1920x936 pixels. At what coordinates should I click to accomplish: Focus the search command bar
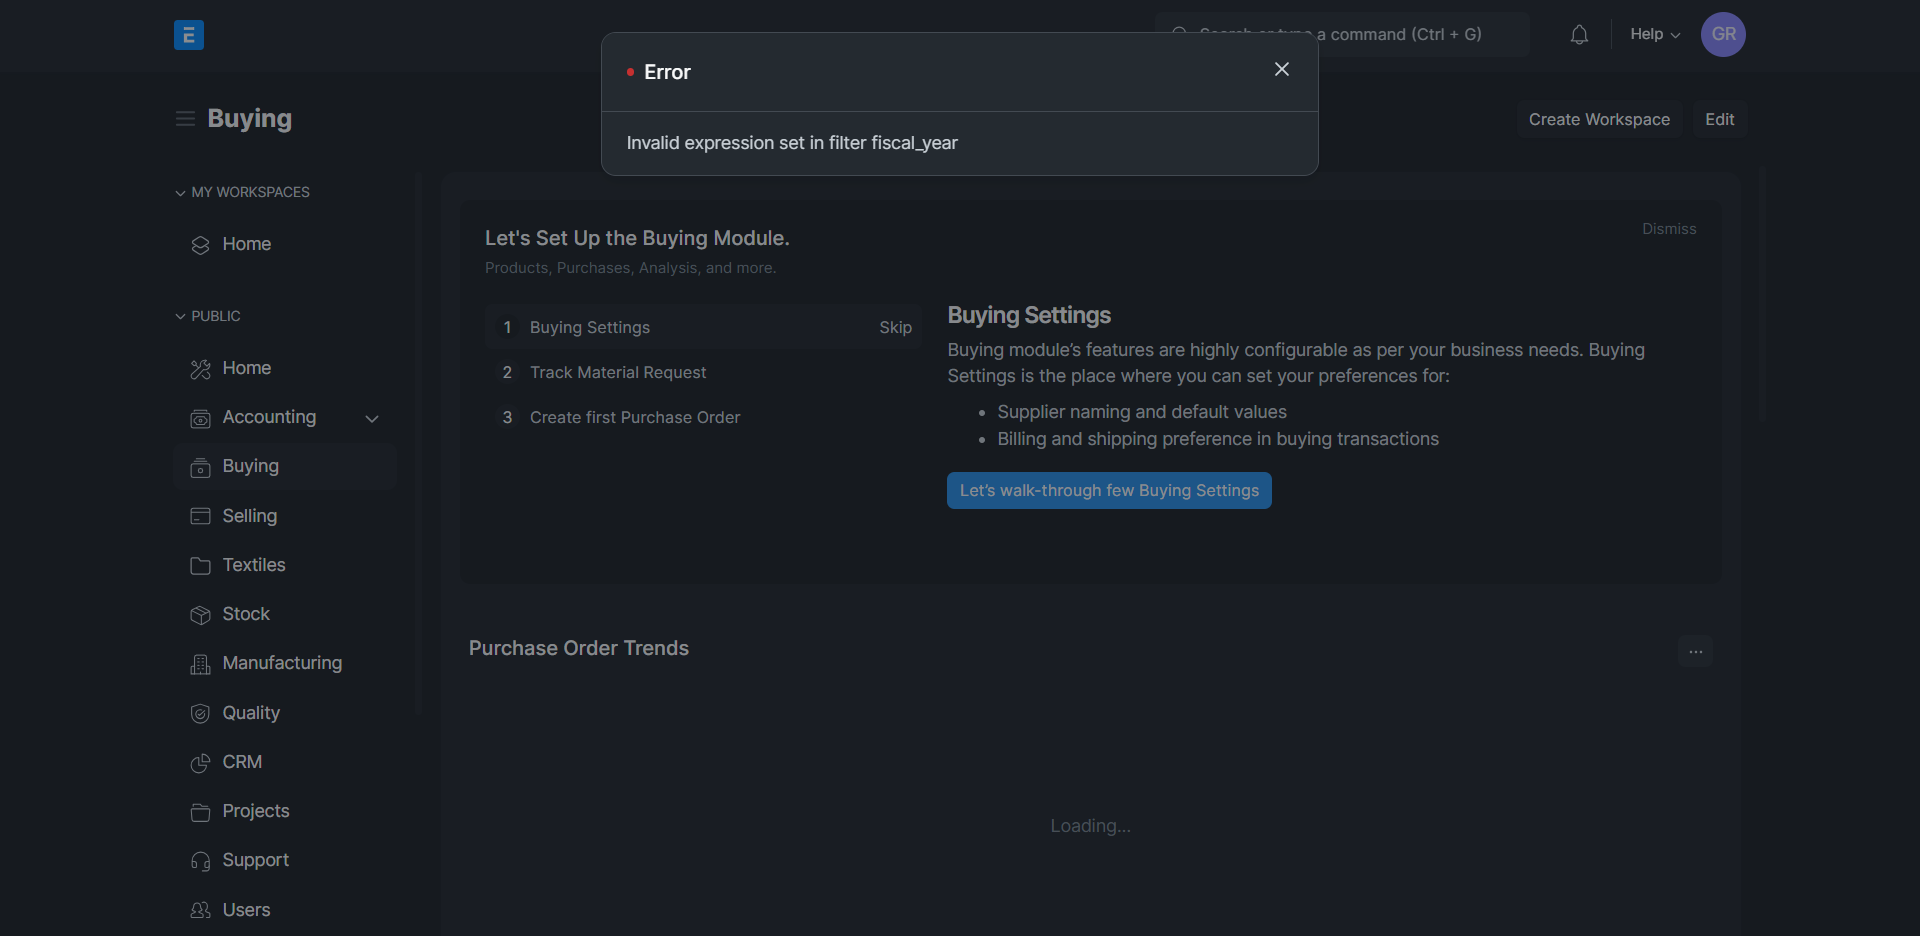[1341, 34]
